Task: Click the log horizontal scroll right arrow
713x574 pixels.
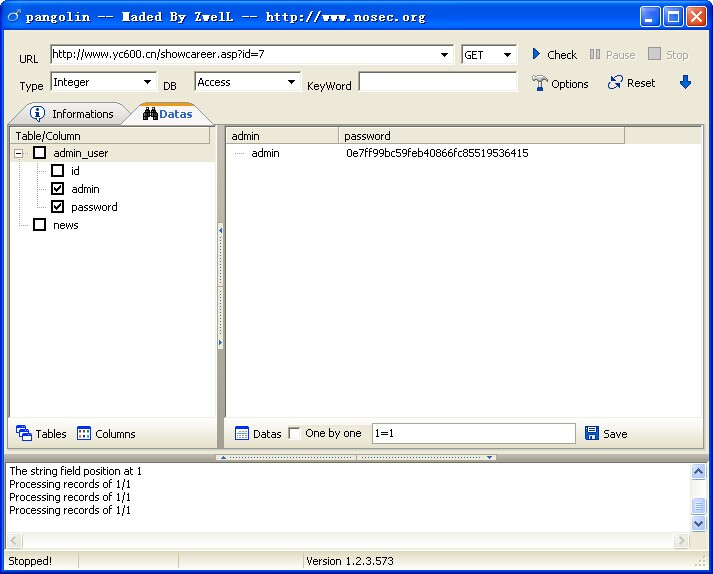Action: pos(681,540)
